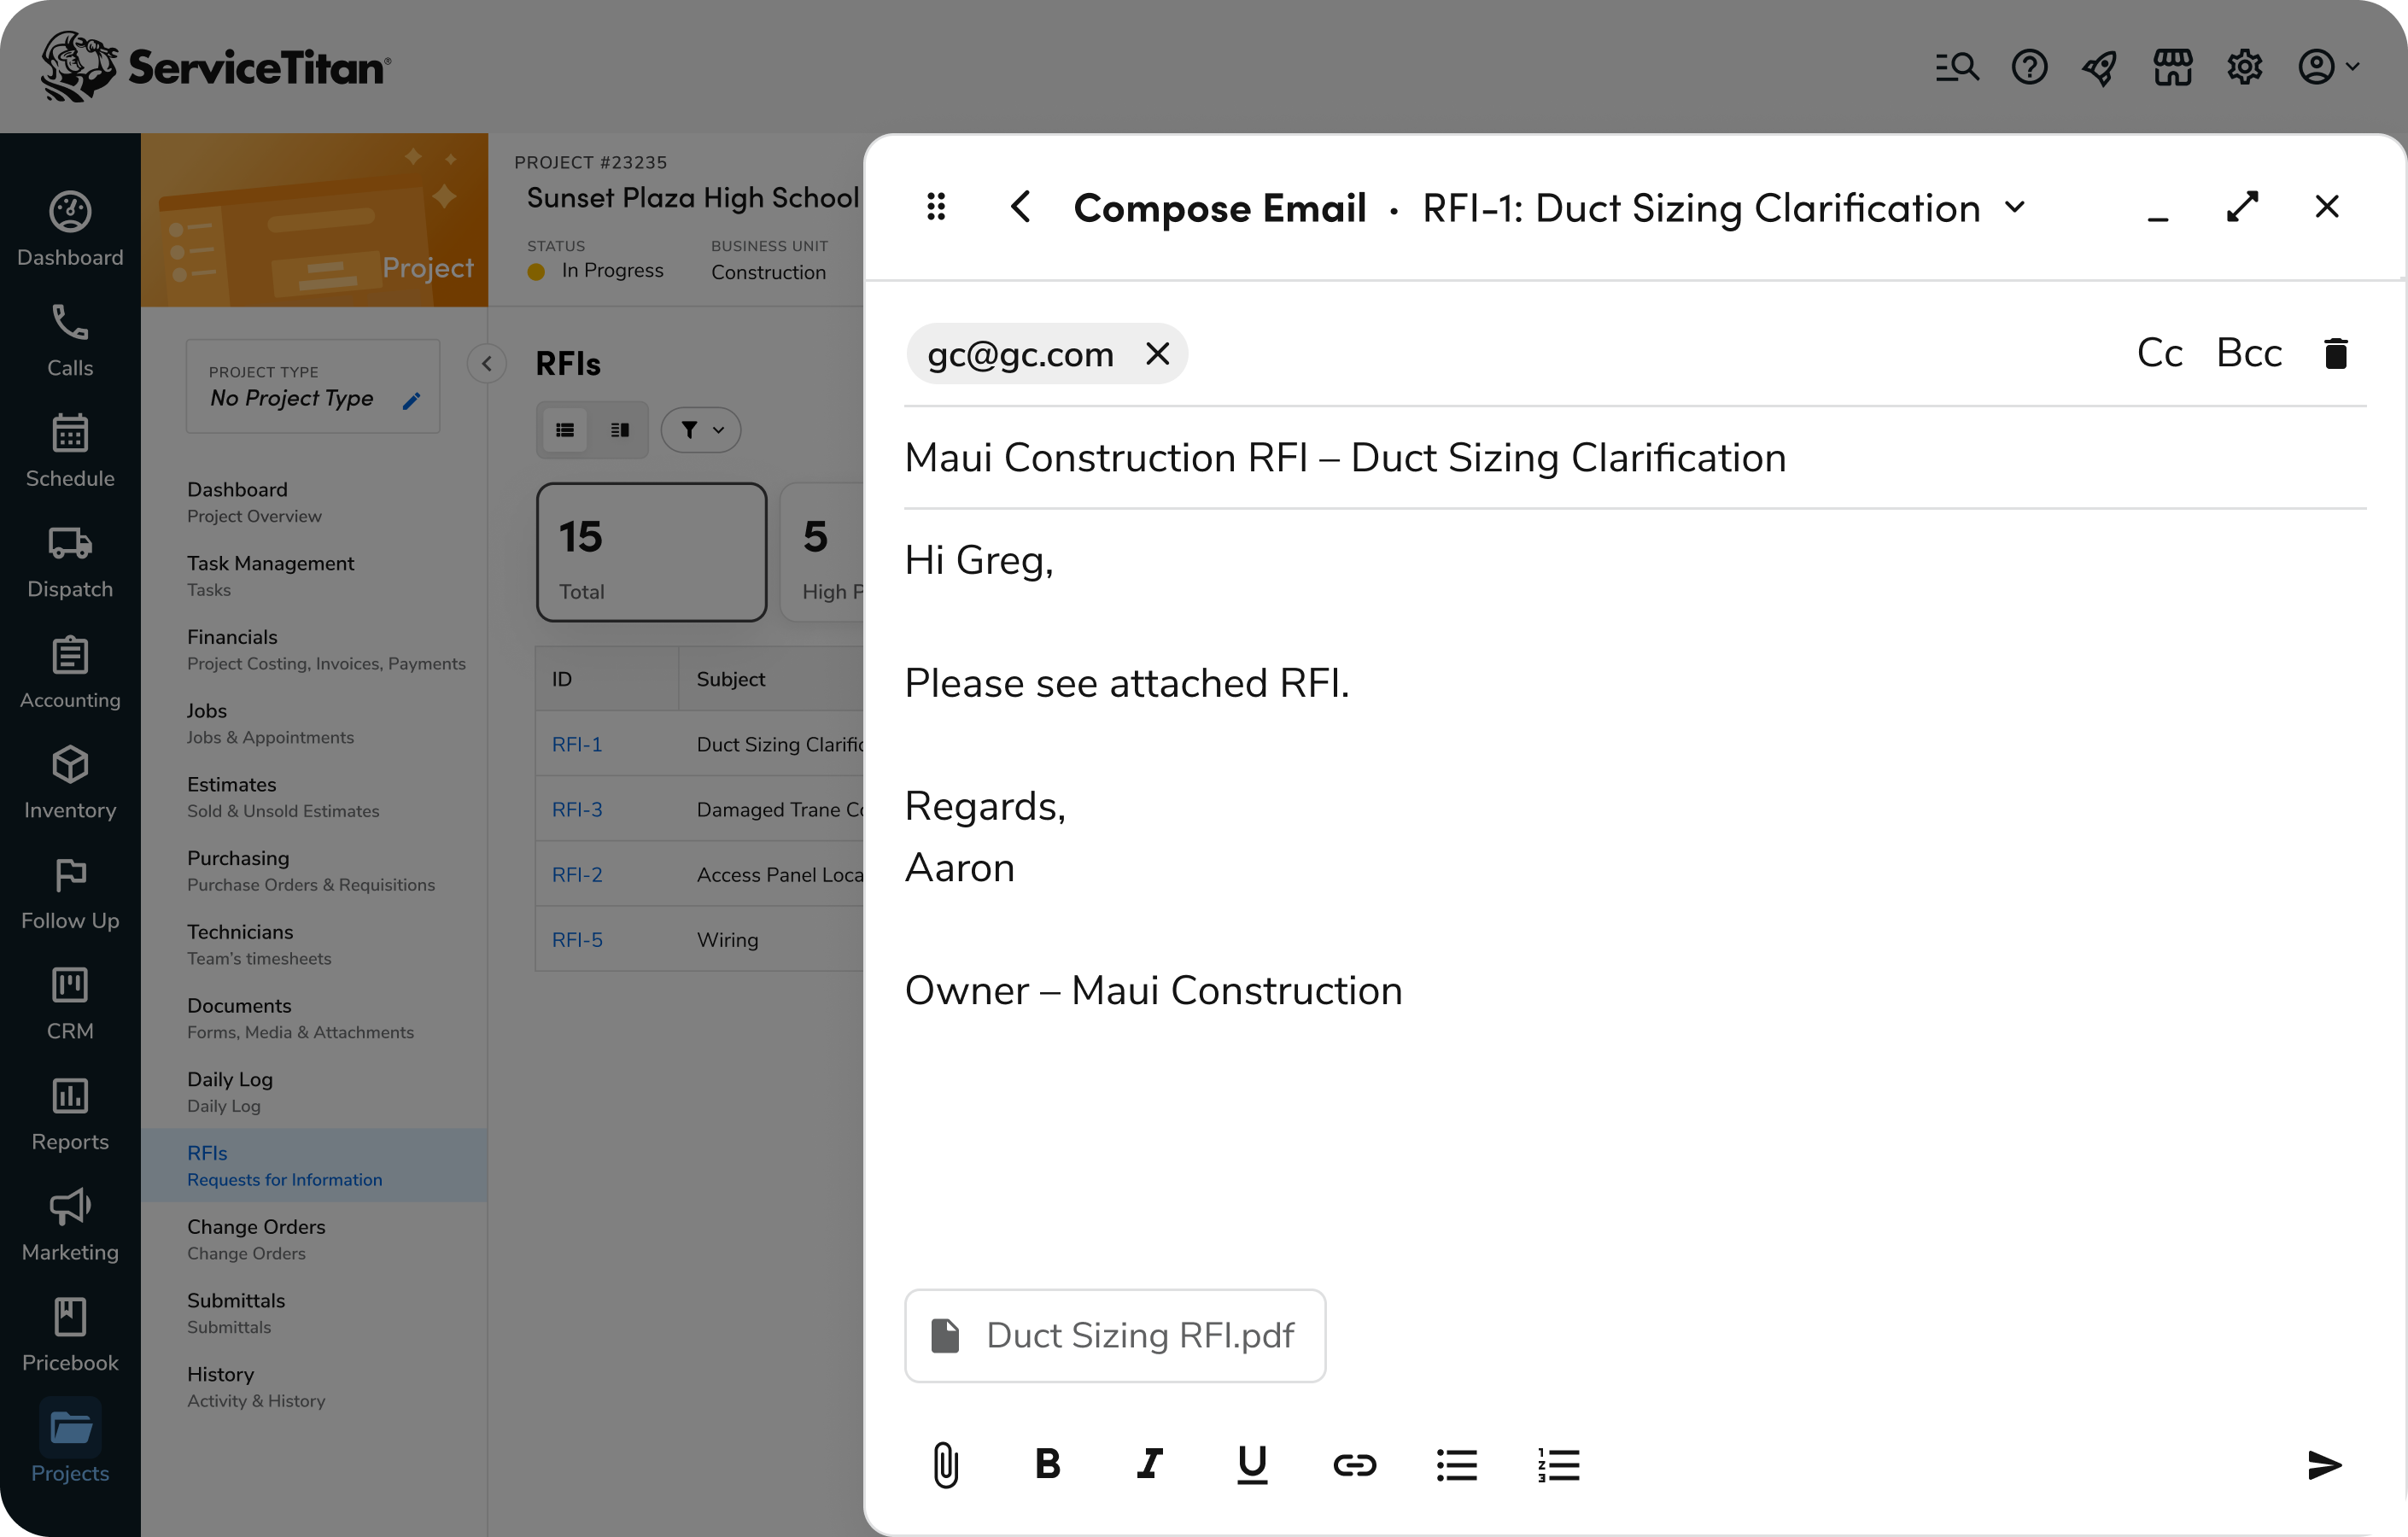The height and width of the screenshot is (1537, 2408).
Task: Remove gc@gc.com recipient chip
Action: pyautogui.click(x=1157, y=353)
